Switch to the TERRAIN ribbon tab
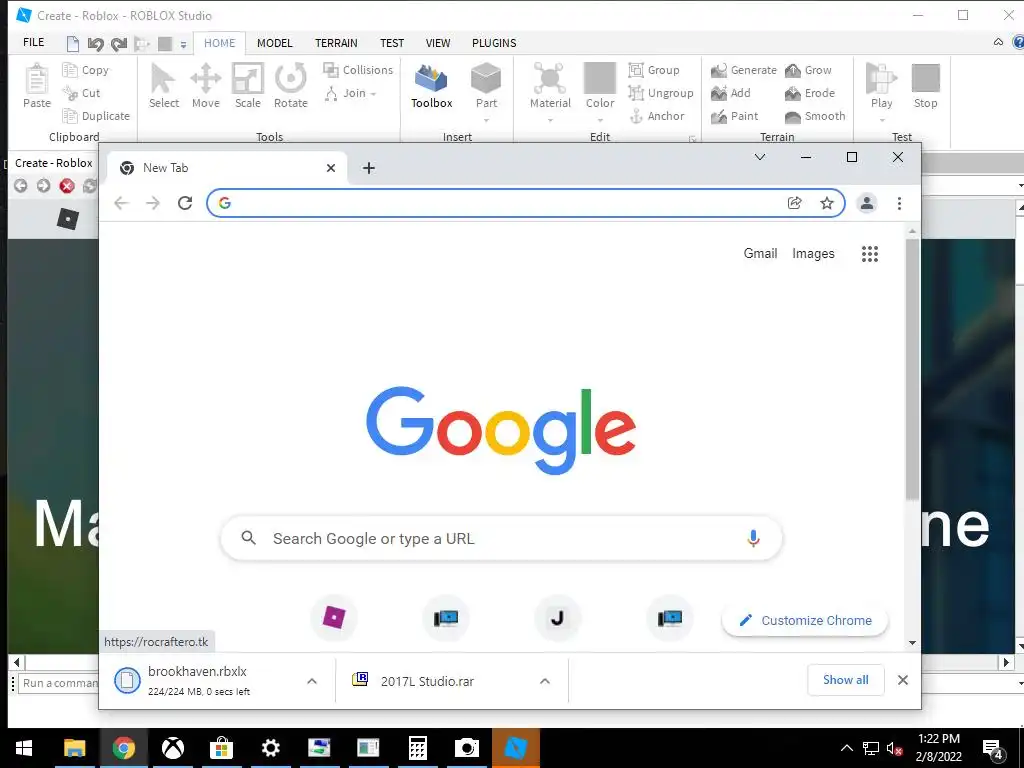Viewport: 1024px width, 768px height. click(x=336, y=43)
